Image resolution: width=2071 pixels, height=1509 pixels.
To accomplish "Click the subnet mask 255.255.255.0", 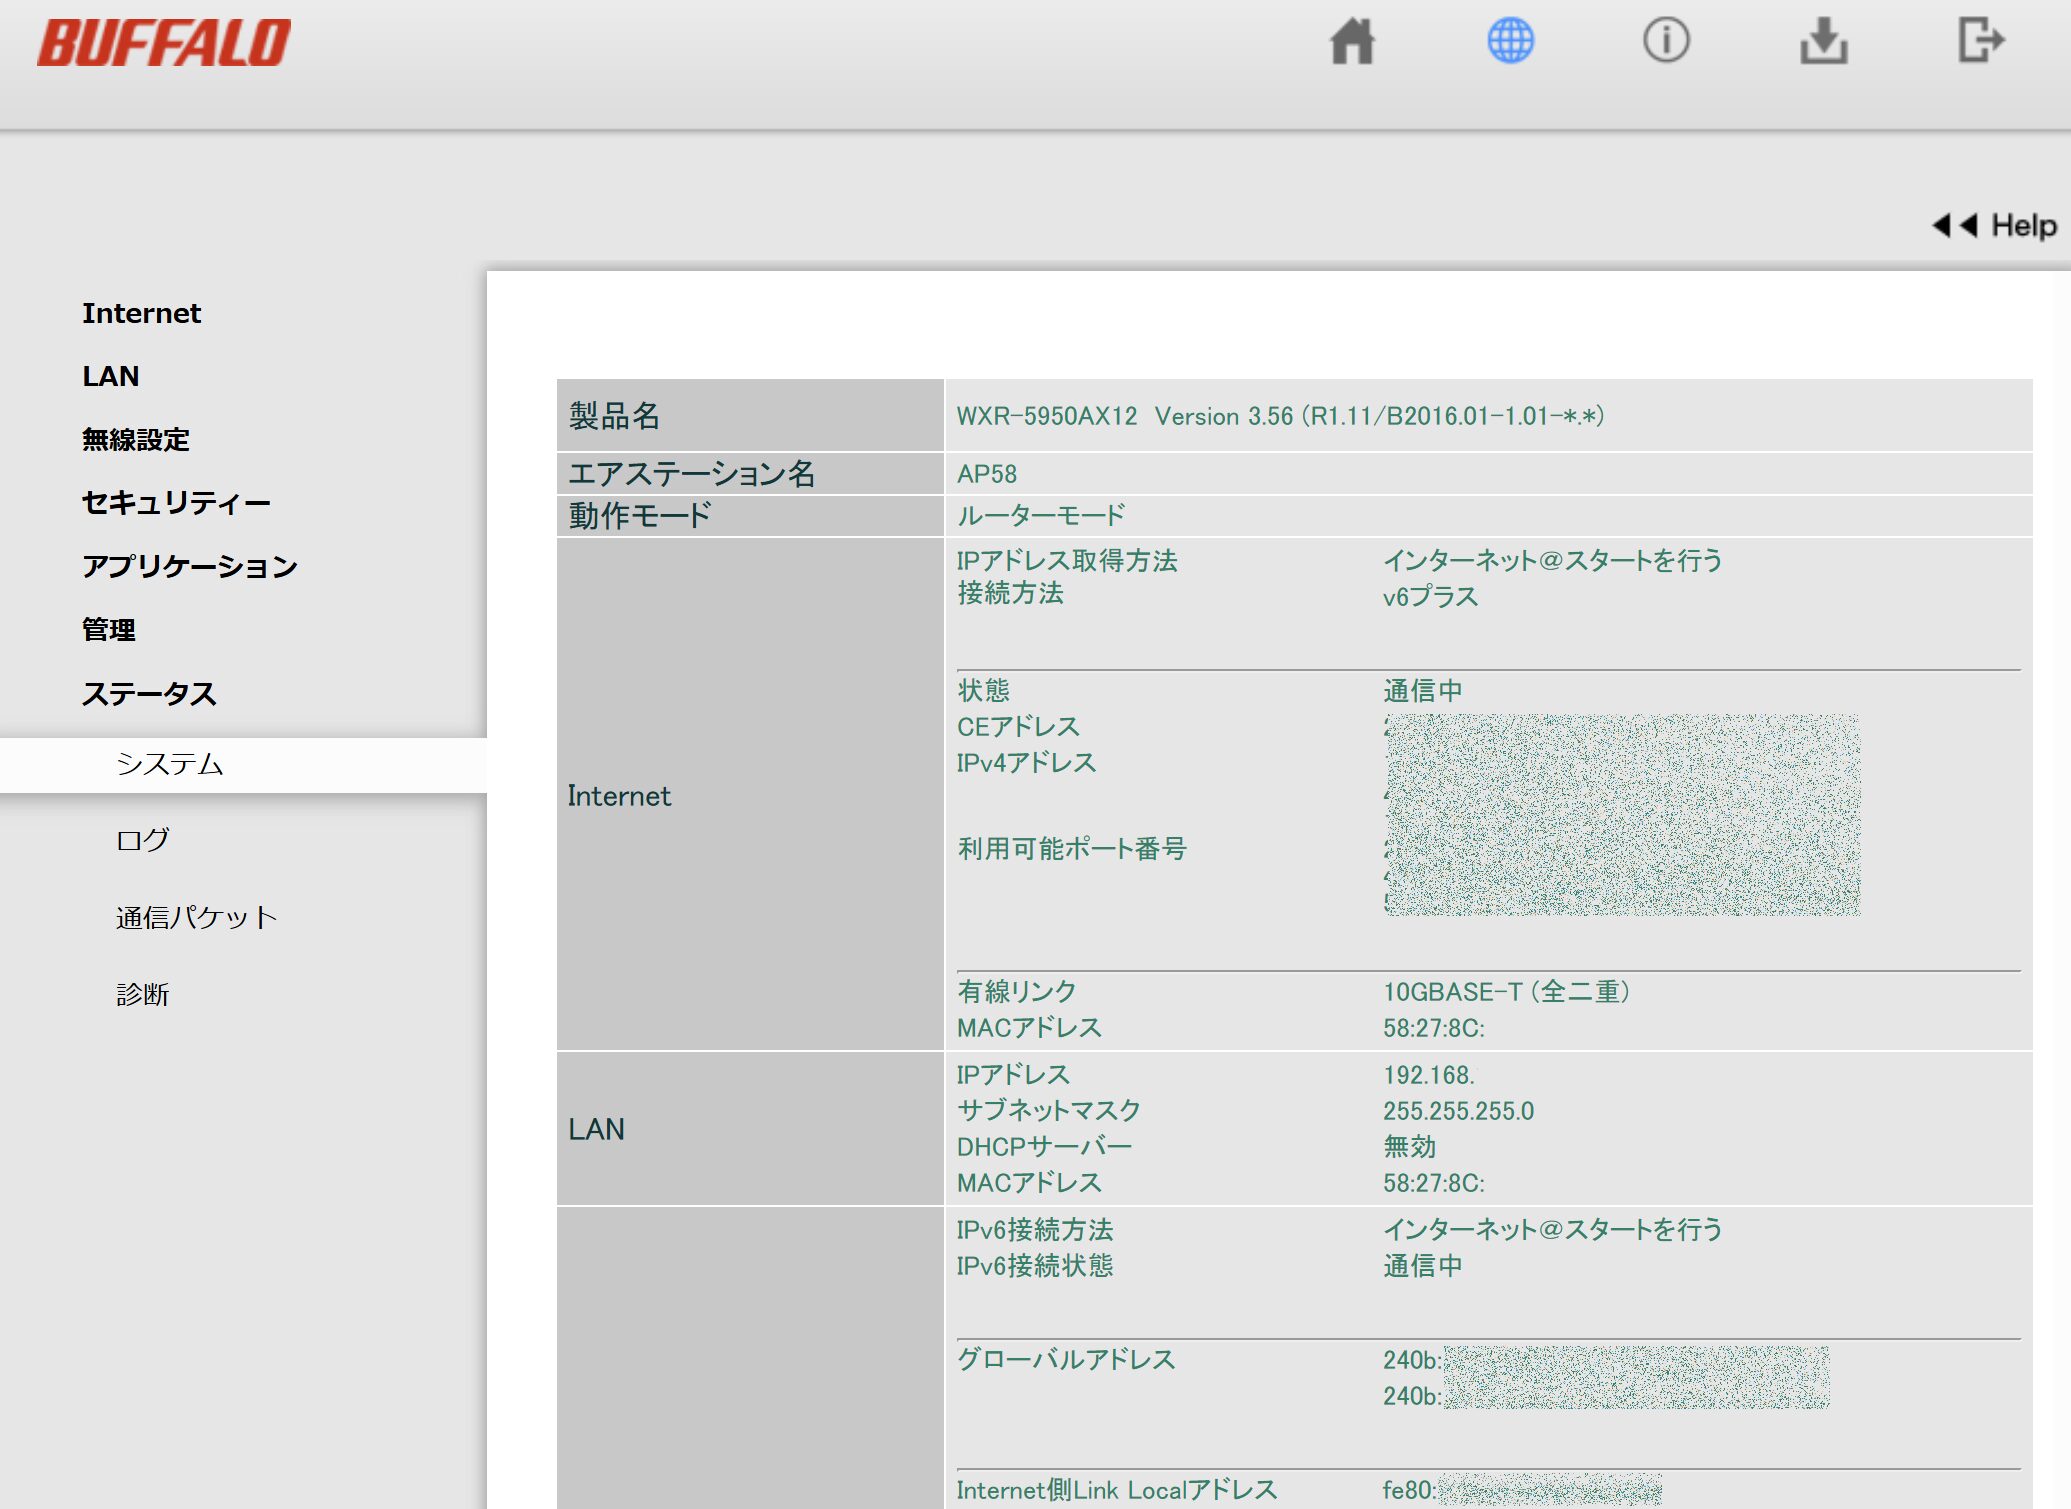I will 1458,1111.
